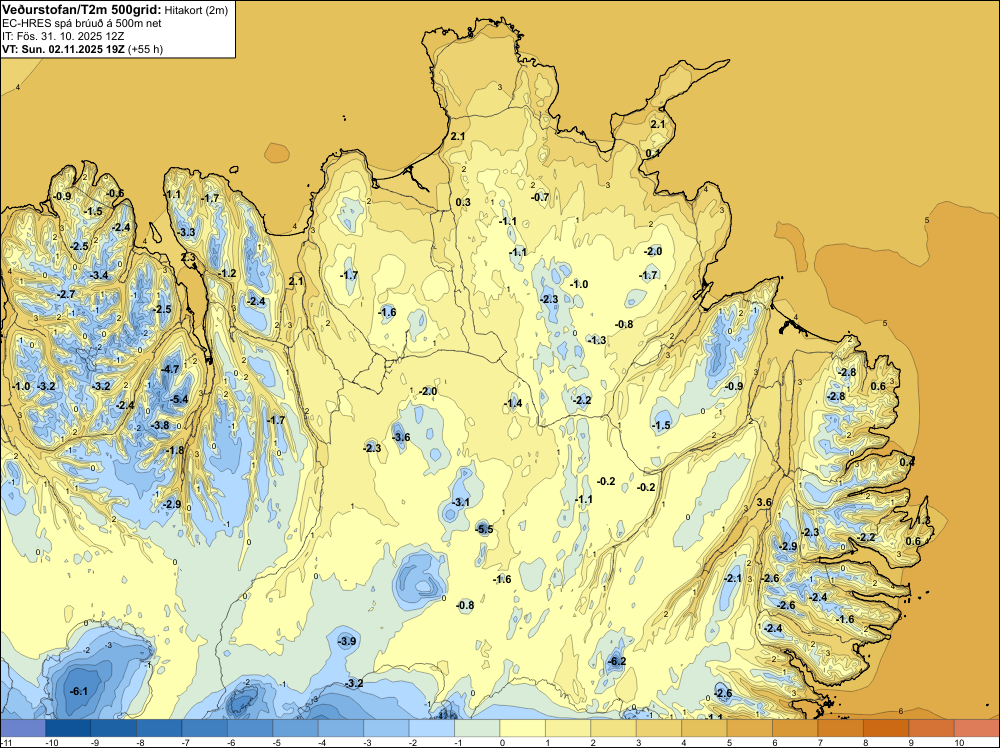The image size is (1000, 748).
Task: Click the valid time line 'VT: Sun. 02.11.2025 19Z'
Action: [x=63, y=49]
